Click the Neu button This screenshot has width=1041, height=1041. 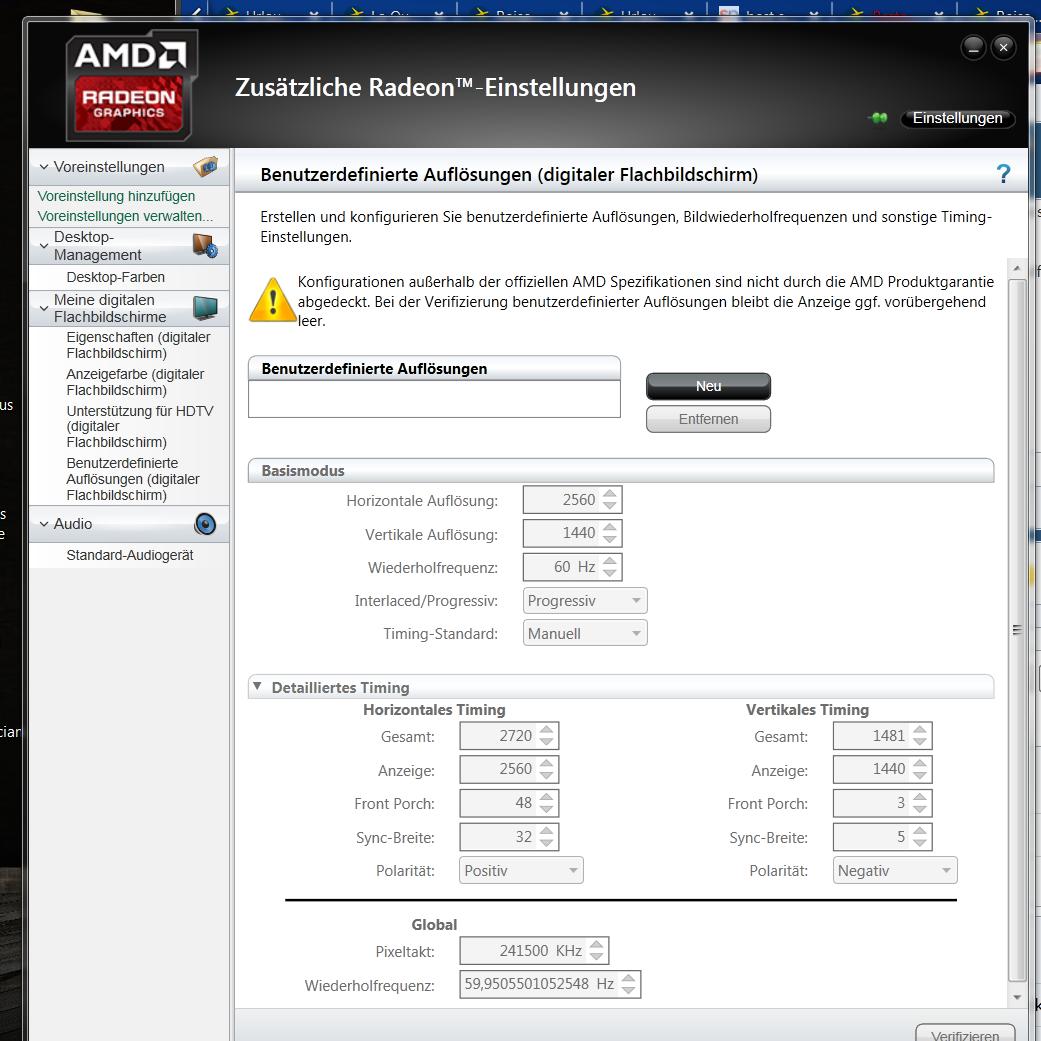pyautogui.click(x=708, y=386)
